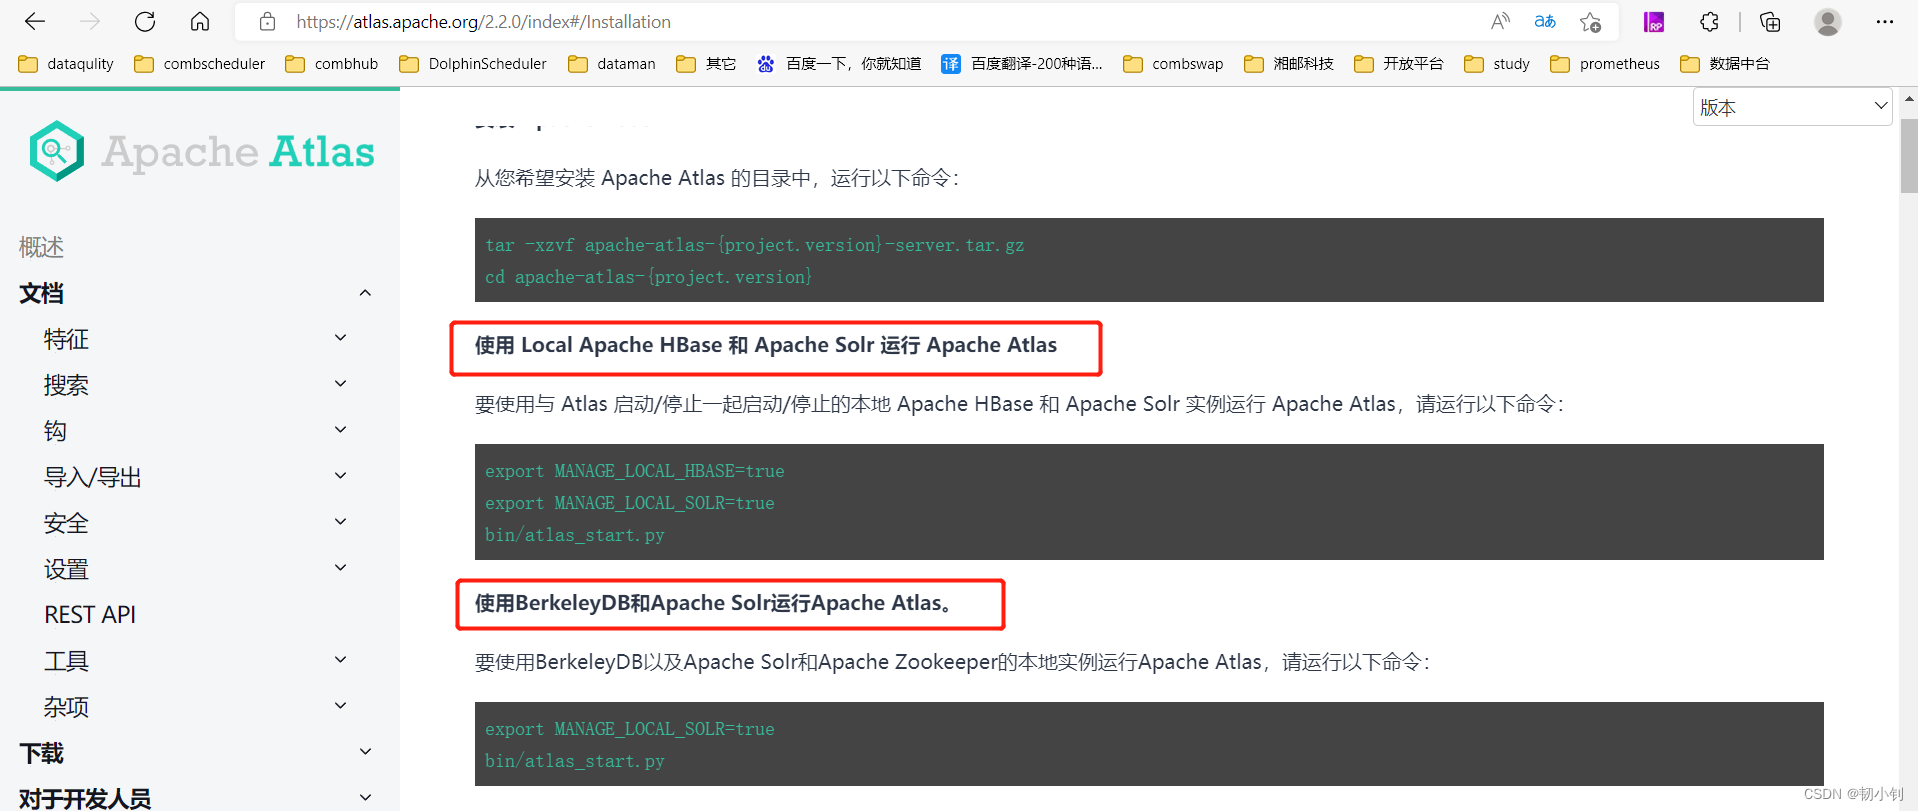Open the browser home page
Viewport: 1918px width, 811px height.
click(x=200, y=21)
